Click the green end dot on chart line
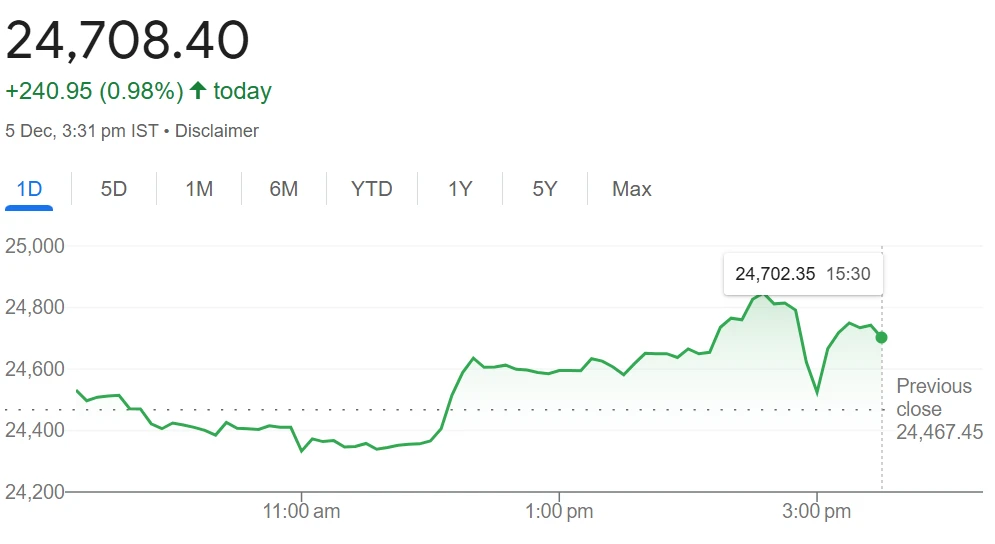The width and height of the screenshot is (995, 544). pos(881,337)
